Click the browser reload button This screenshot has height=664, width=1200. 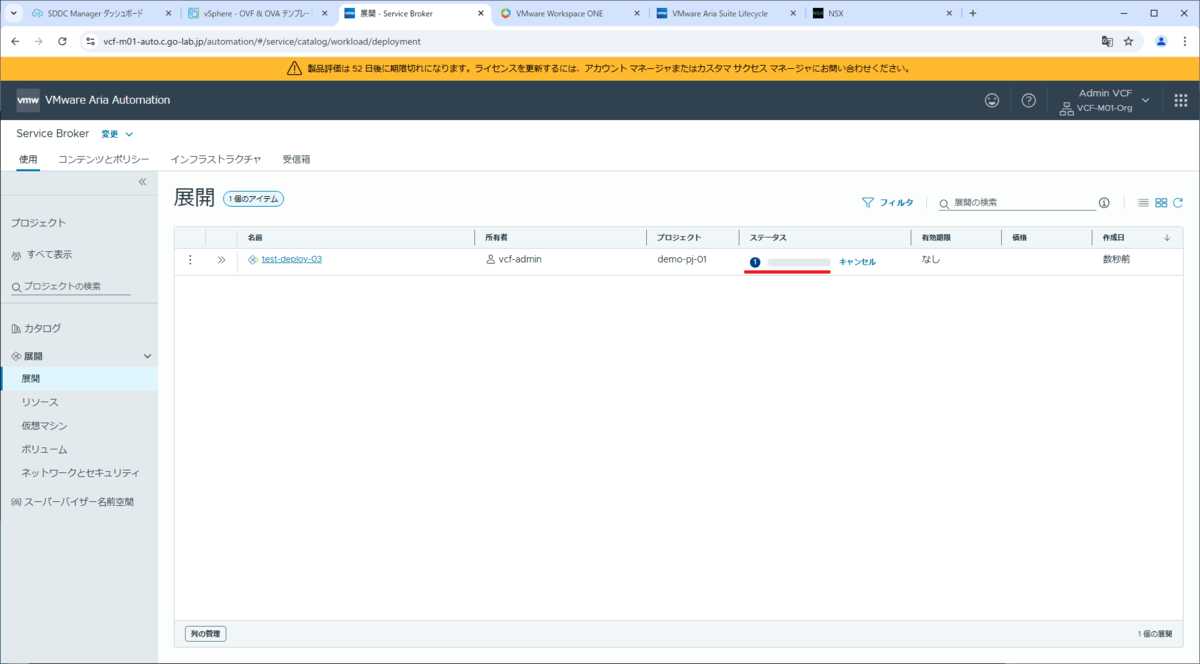point(62,41)
